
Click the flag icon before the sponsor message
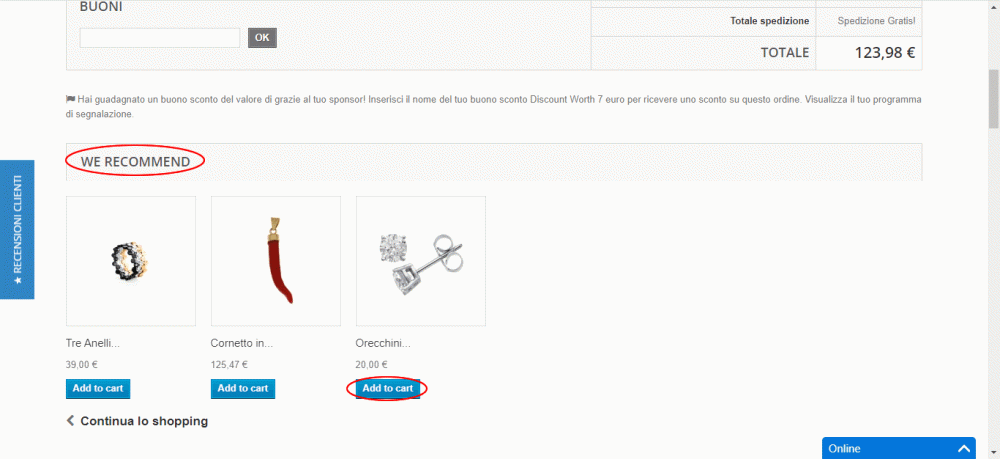pos(71,99)
